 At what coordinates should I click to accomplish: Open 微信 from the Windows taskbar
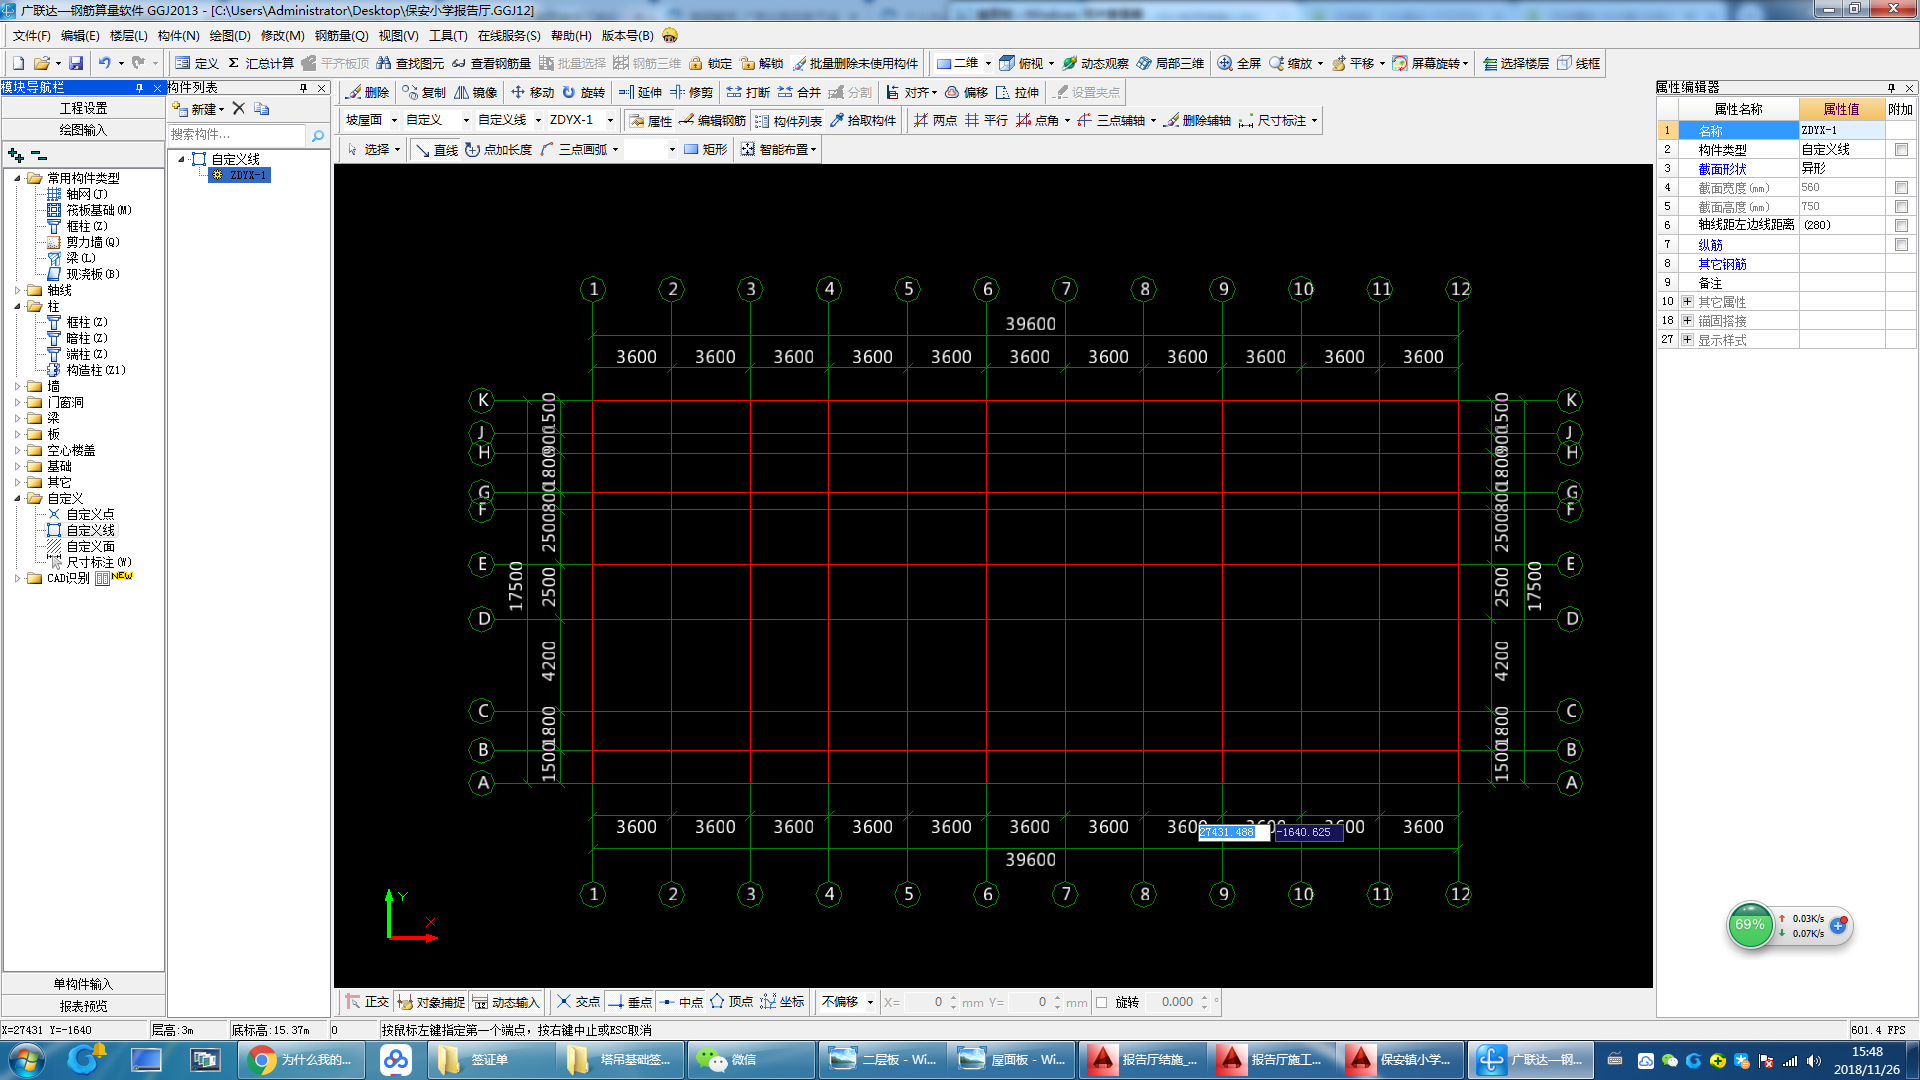point(750,1060)
